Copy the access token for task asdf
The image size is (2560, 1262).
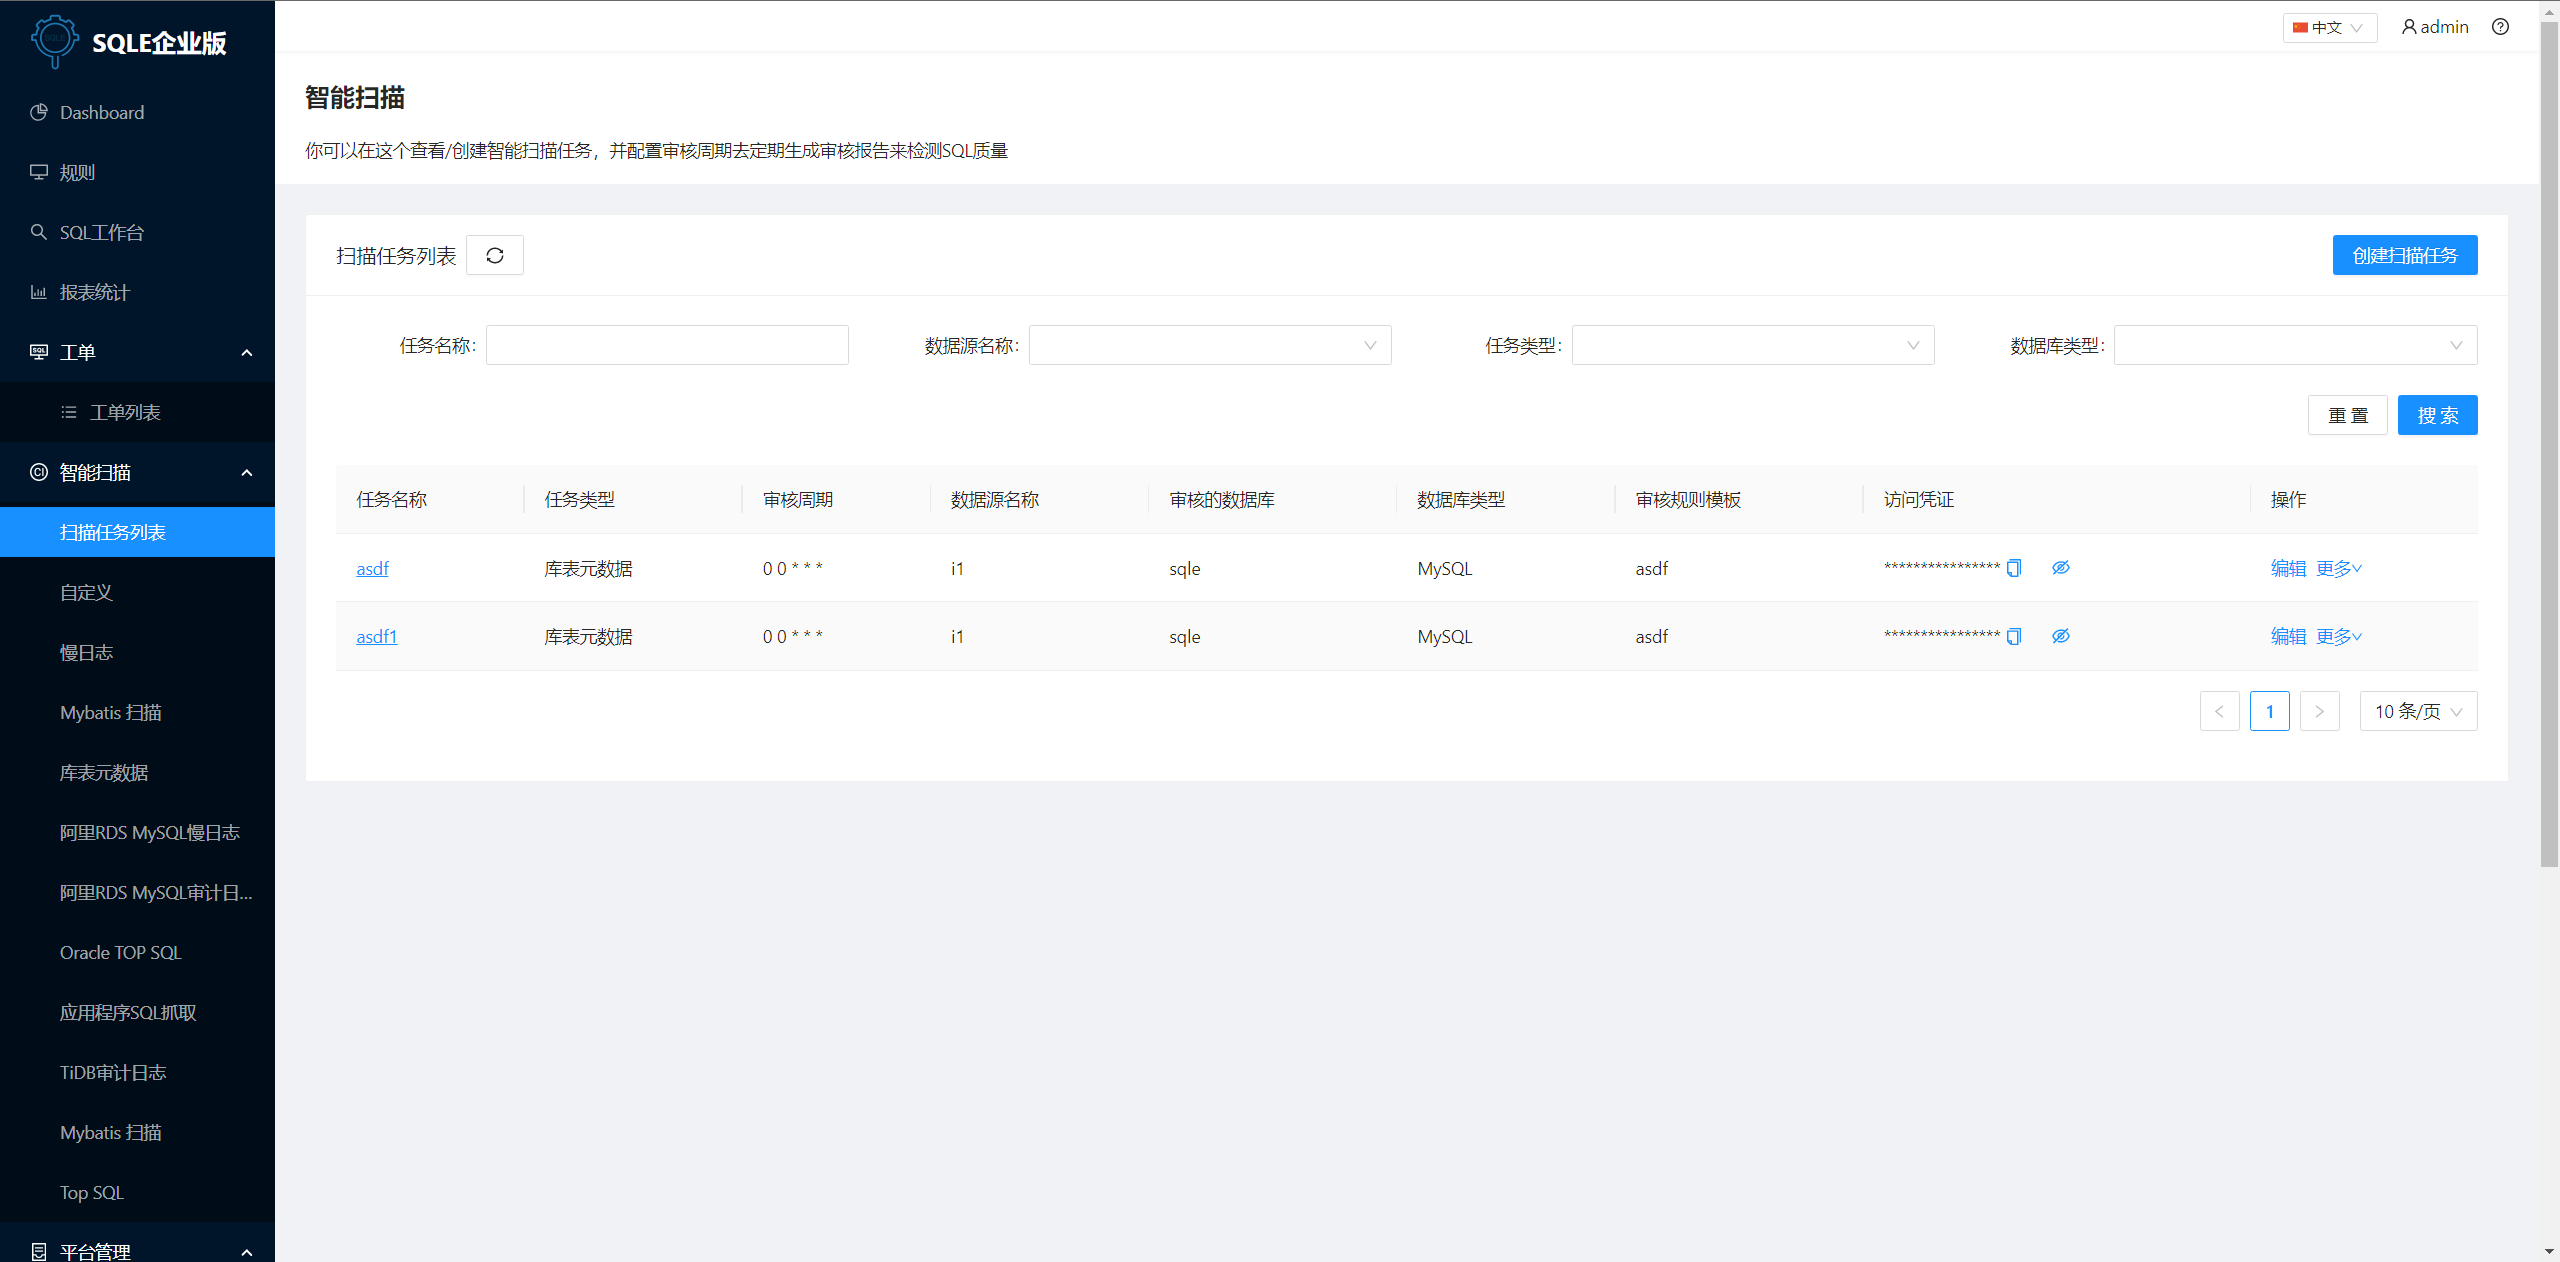point(2014,568)
